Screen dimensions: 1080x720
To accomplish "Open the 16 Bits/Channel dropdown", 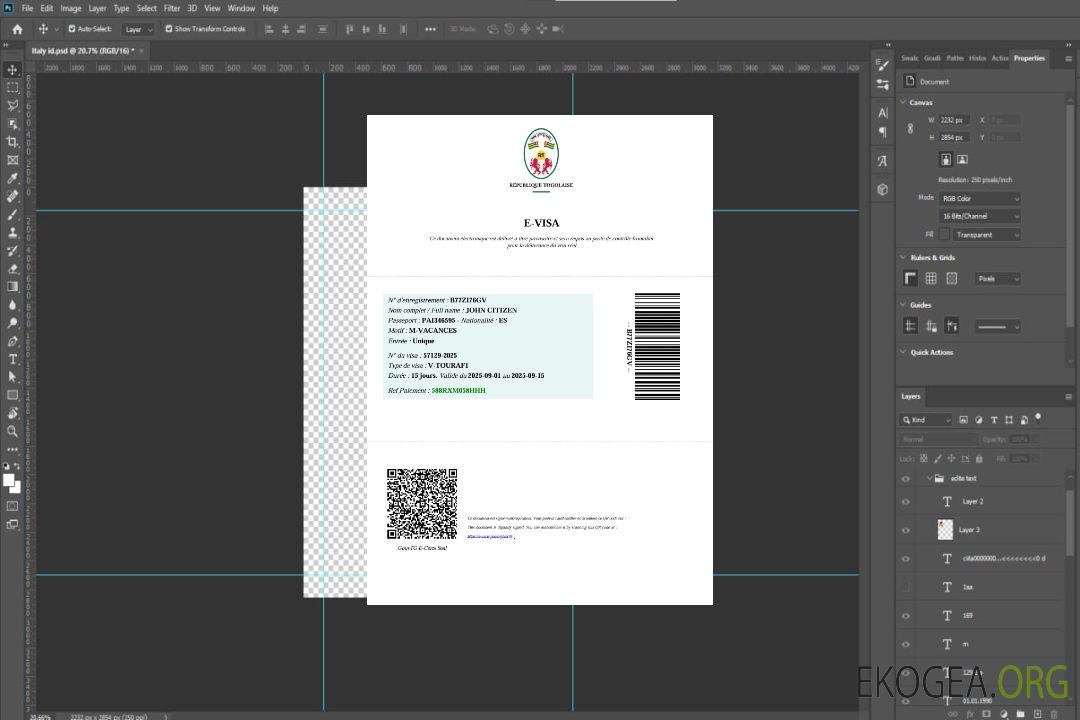I will [979, 216].
